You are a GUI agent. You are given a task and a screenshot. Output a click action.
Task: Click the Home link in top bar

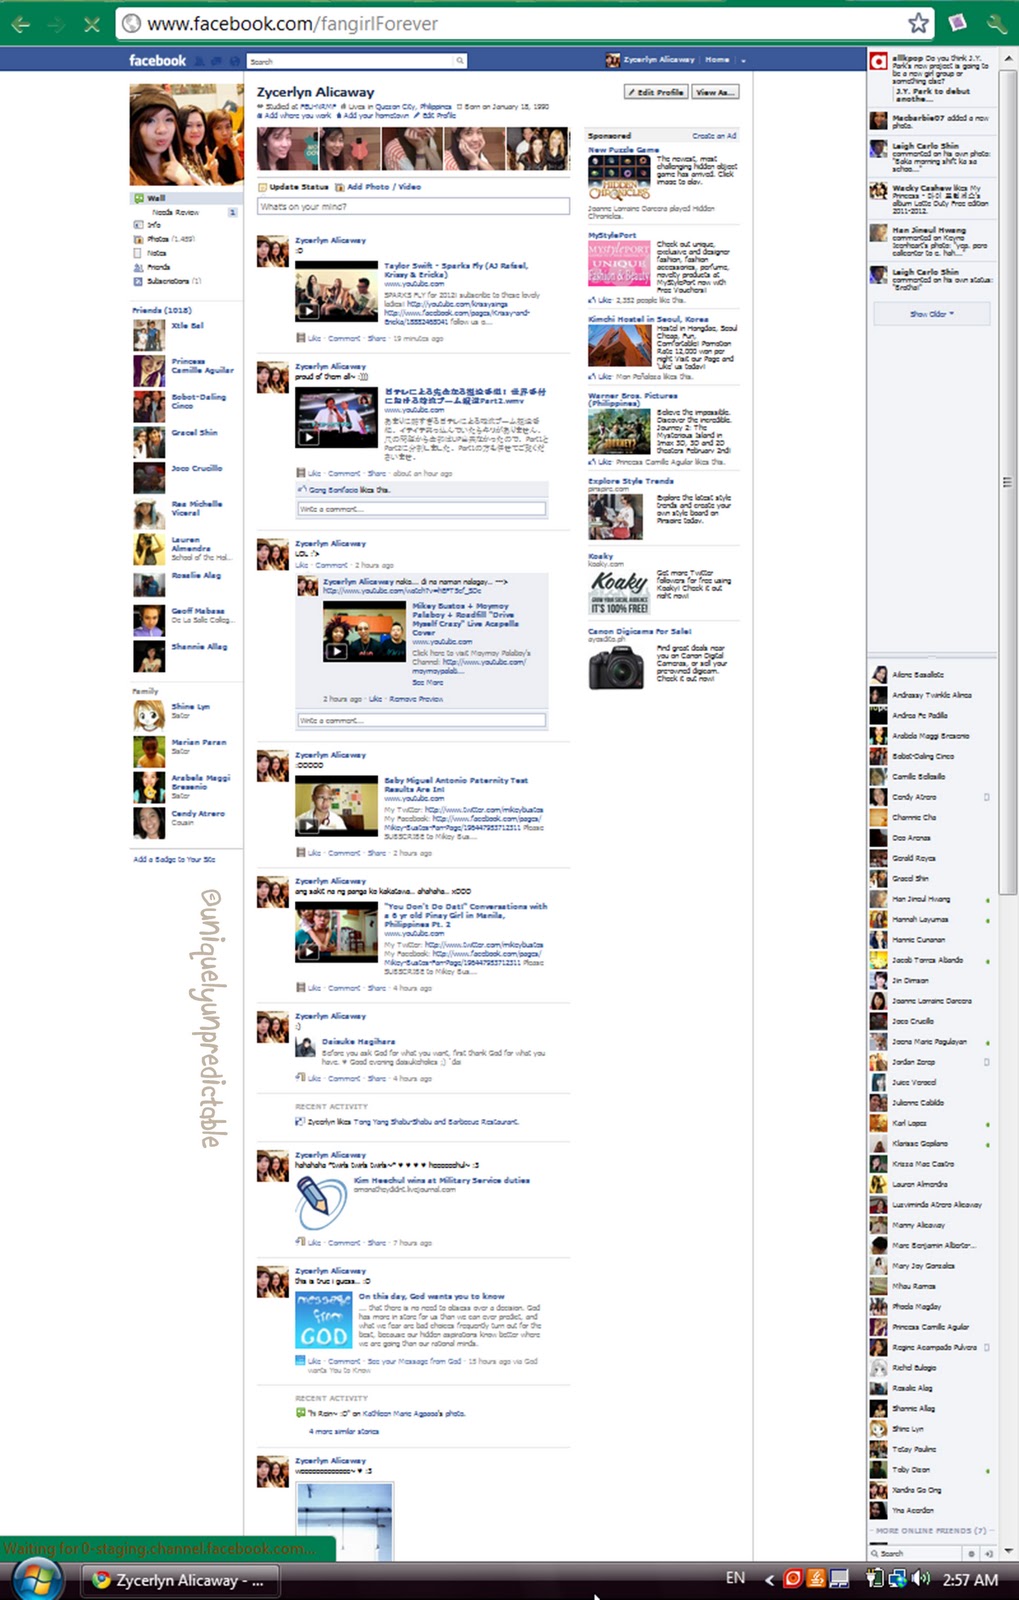coord(717,60)
